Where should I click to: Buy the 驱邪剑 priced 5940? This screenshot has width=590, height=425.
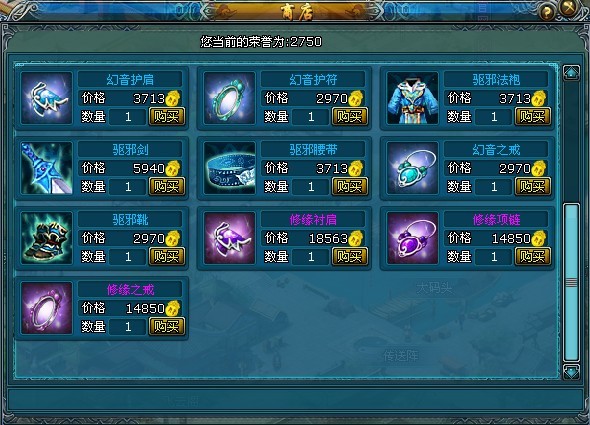[167, 186]
